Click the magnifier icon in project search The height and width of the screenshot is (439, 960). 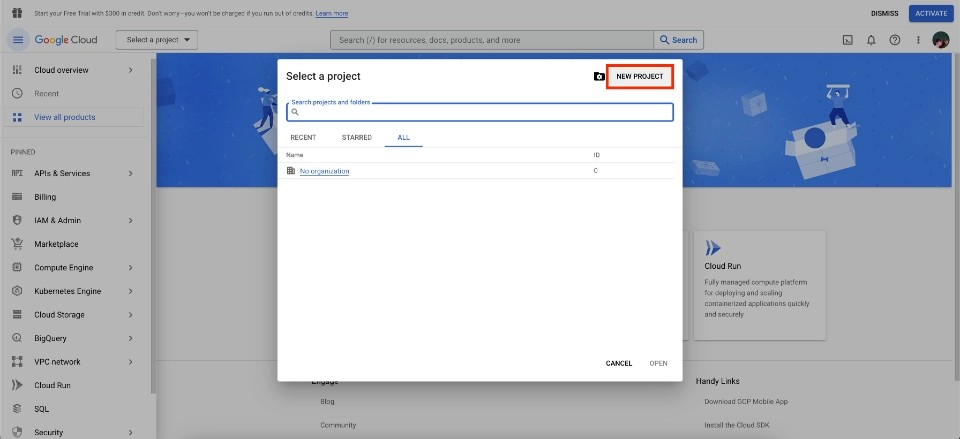[x=295, y=112]
